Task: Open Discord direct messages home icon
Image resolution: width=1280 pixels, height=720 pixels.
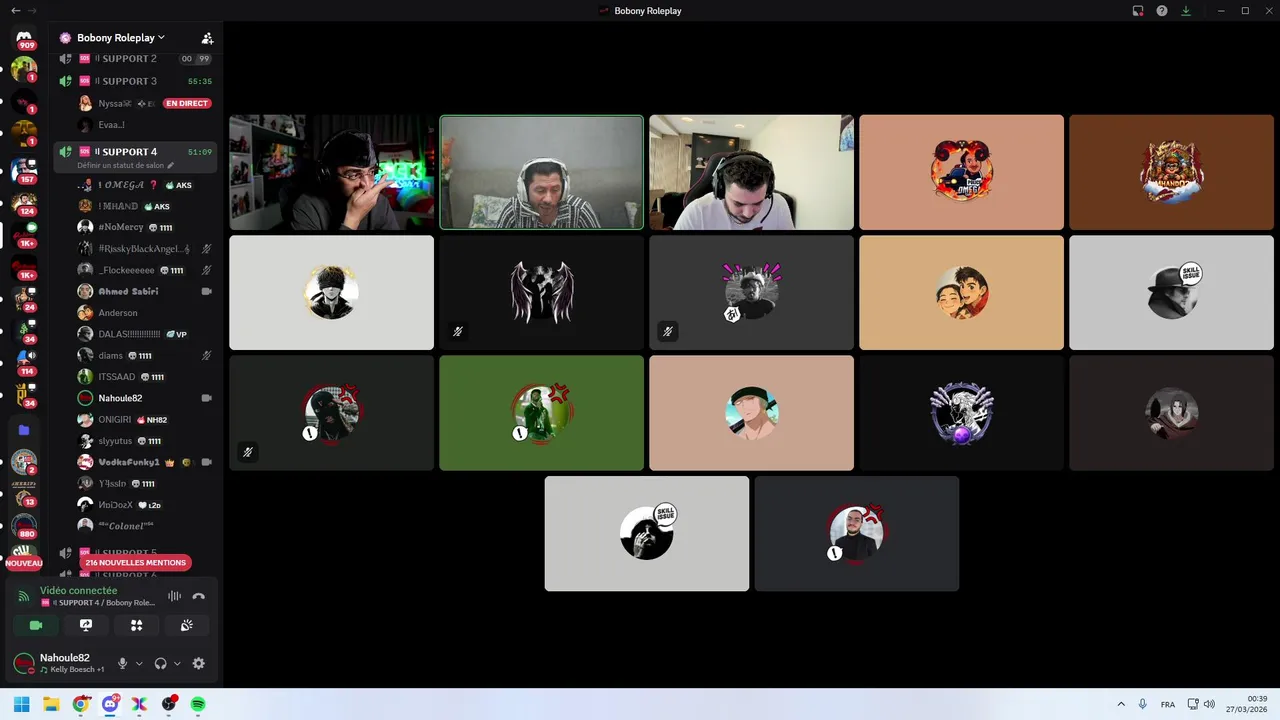Action: 24,38
